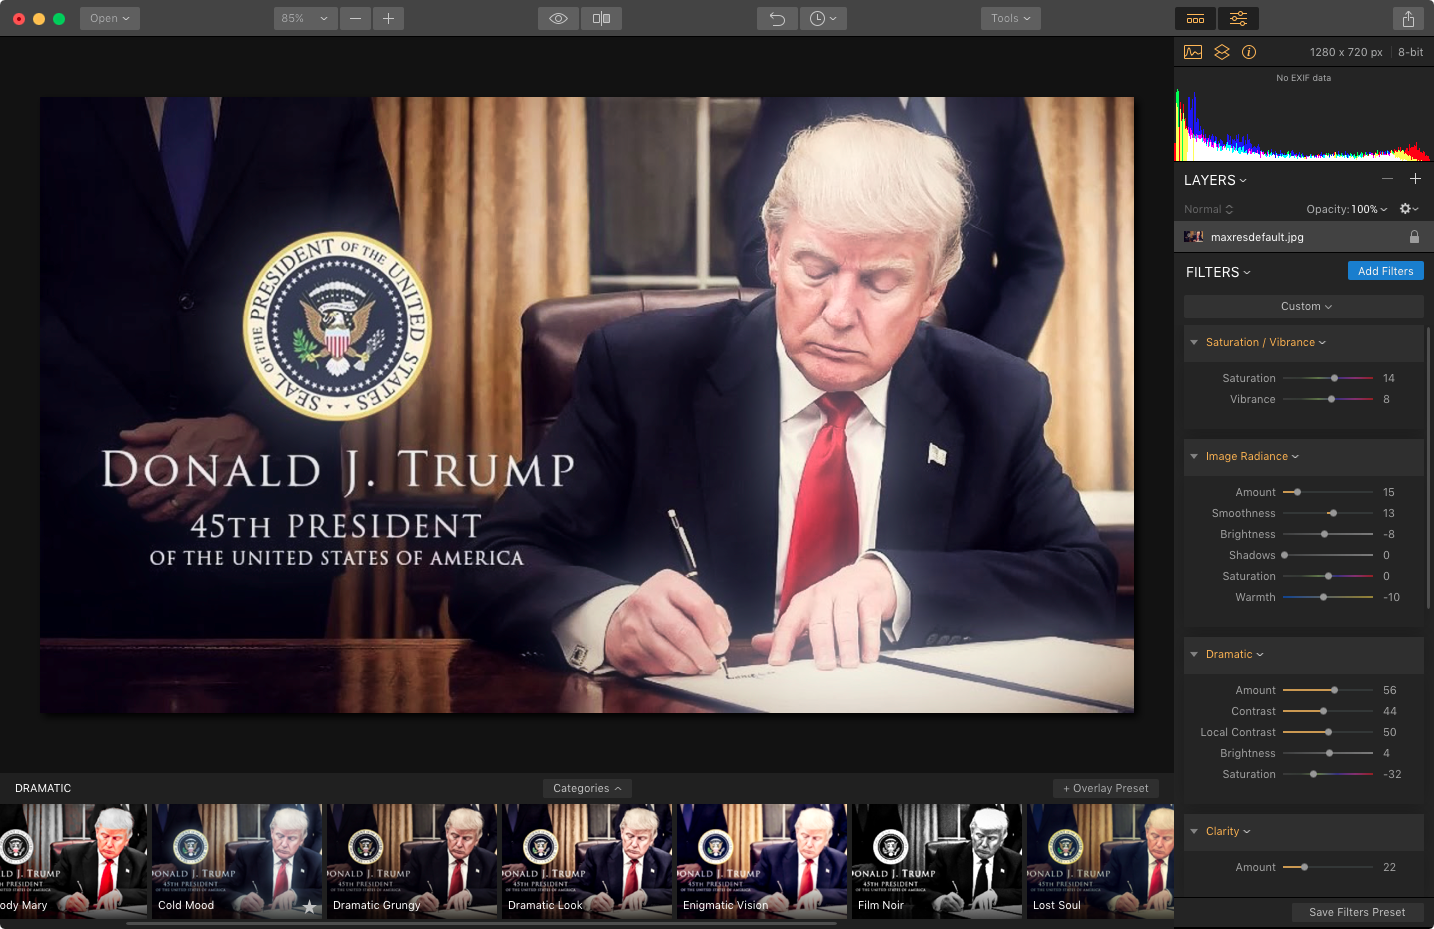Collapse the Image Radiance filter triangle
This screenshot has width=1434, height=929.
(x=1194, y=456)
